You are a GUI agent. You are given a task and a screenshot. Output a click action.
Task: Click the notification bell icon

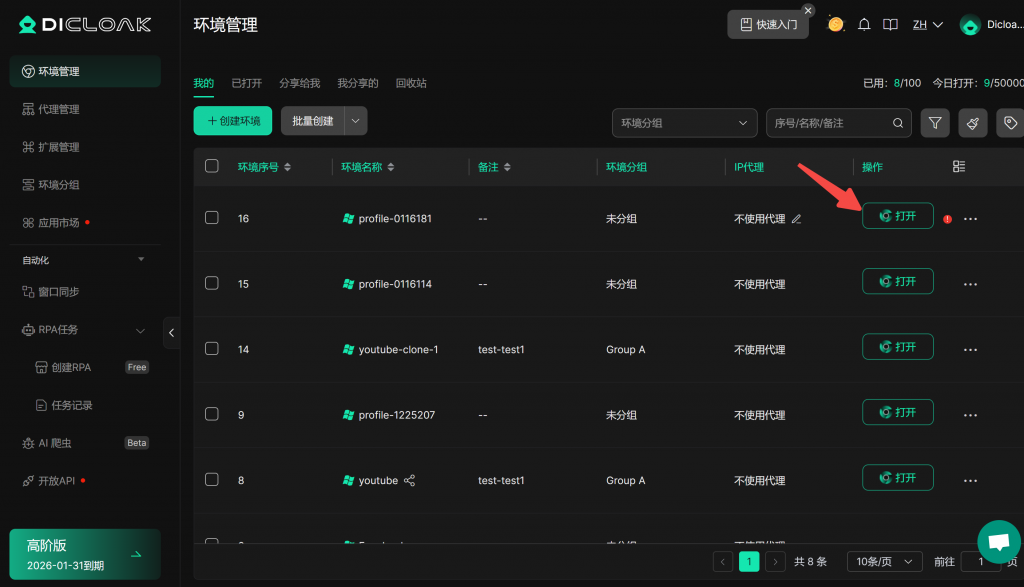pyautogui.click(x=864, y=25)
